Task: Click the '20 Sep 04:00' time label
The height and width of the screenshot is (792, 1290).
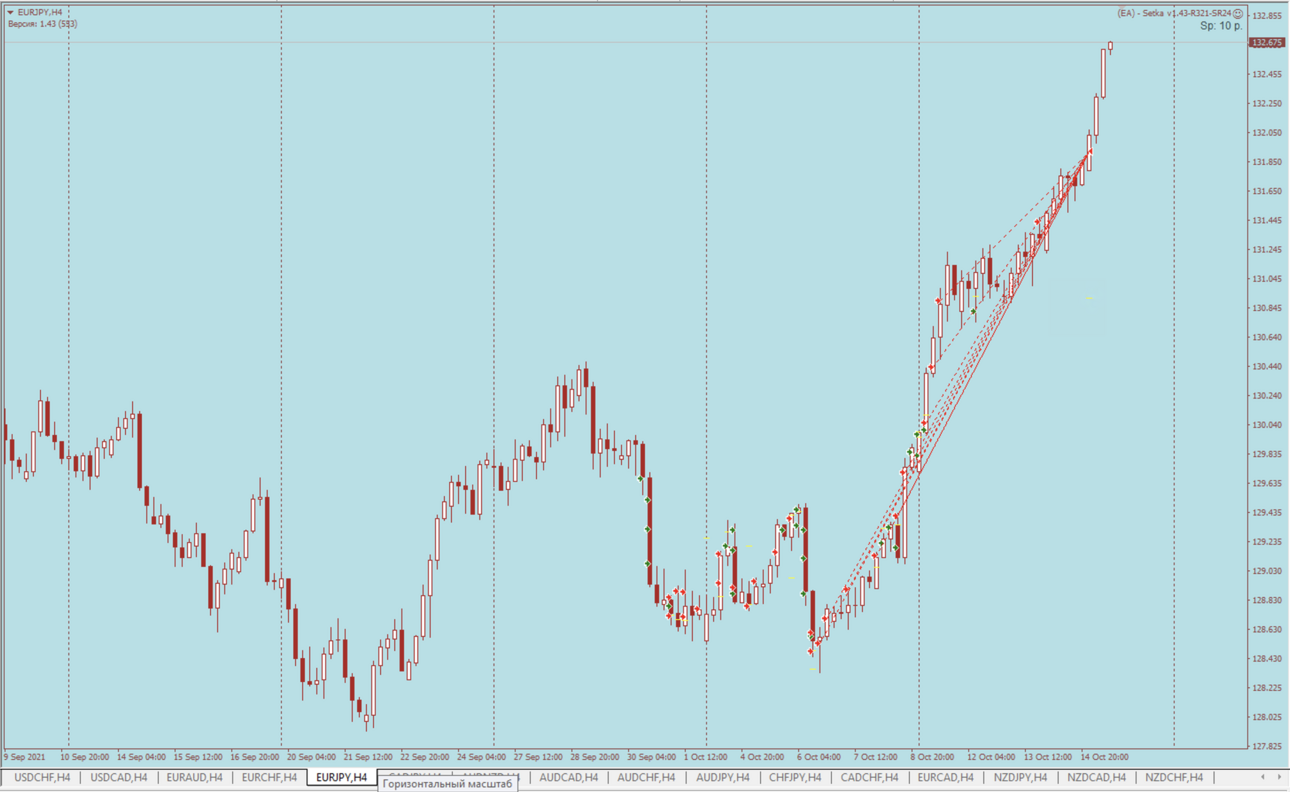Action: [312, 757]
